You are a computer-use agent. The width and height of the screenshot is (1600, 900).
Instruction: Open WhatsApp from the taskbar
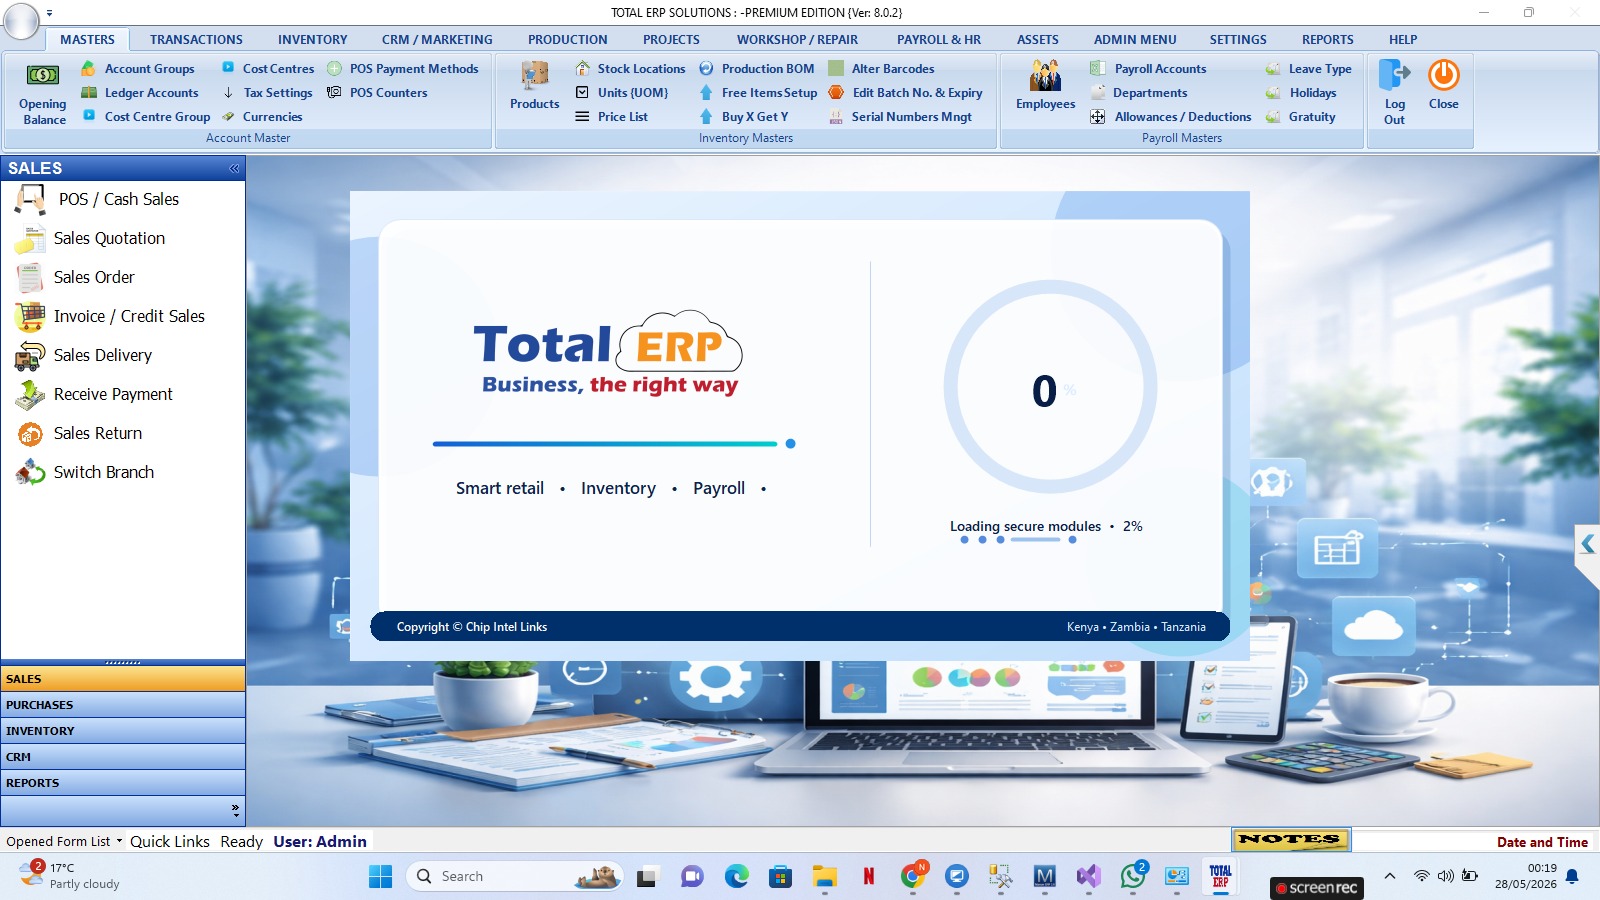pos(1133,877)
